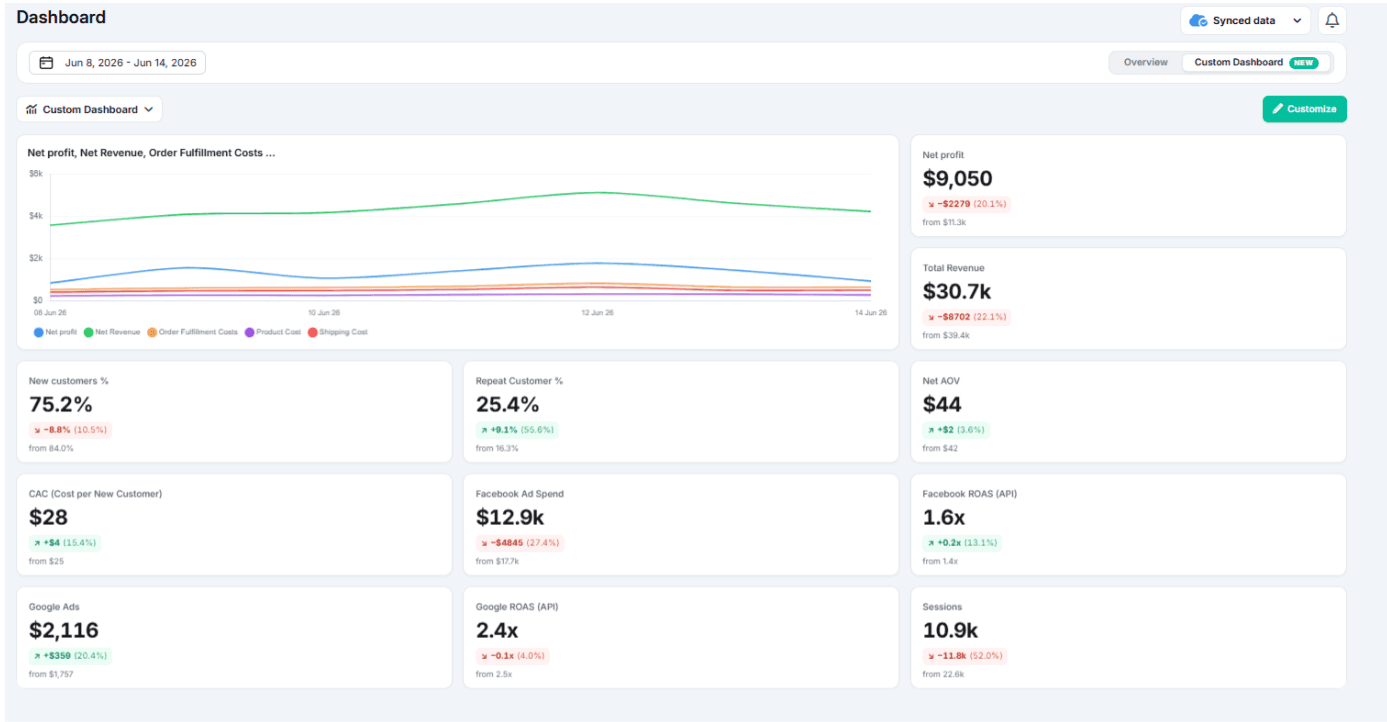Click the +$2 (3.6%) change badge

(x=956, y=430)
